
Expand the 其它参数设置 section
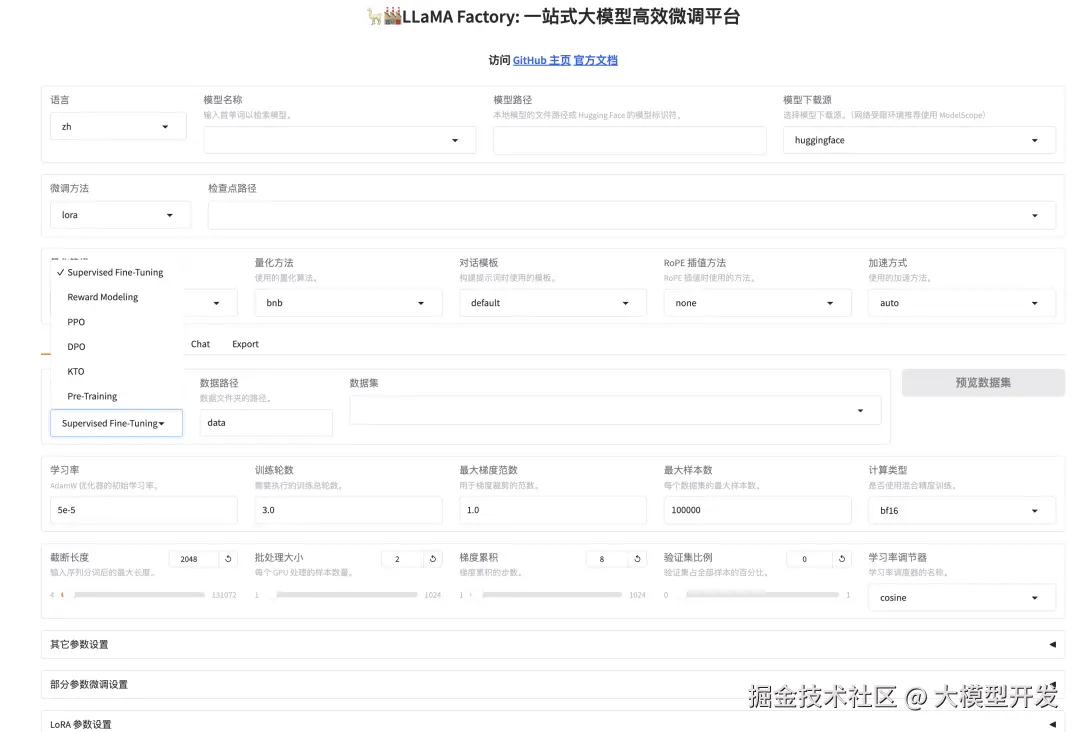point(553,645)
